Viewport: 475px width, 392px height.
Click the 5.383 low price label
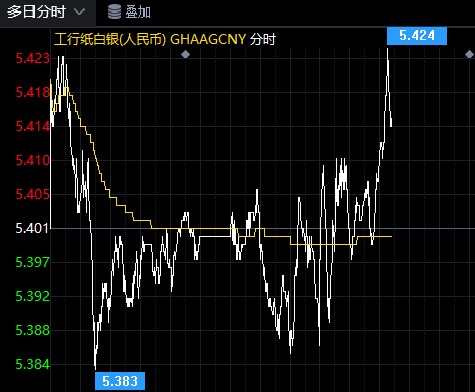120,381
